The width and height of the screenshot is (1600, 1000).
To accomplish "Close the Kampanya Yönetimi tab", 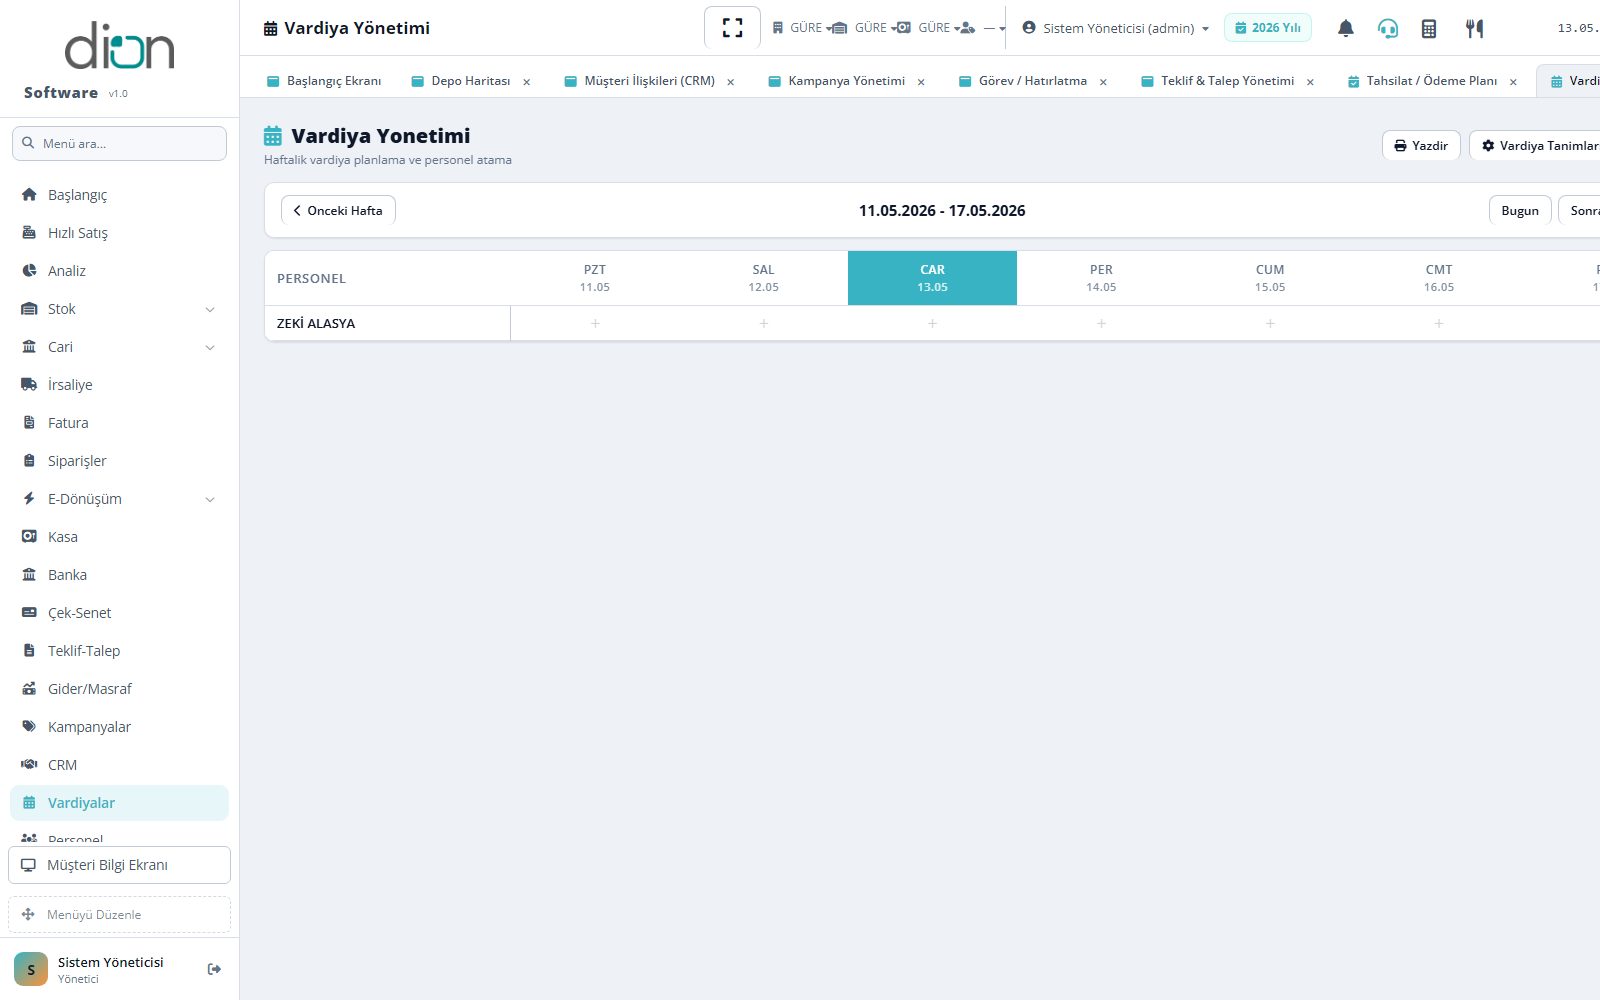I will (921, 82).
